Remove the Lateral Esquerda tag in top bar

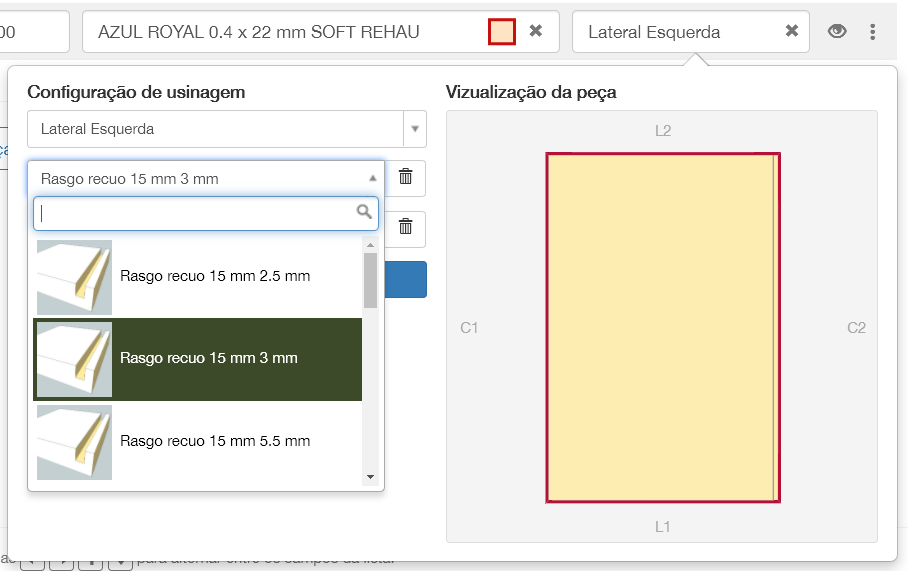pyautogui.click(x=792, y=31)
